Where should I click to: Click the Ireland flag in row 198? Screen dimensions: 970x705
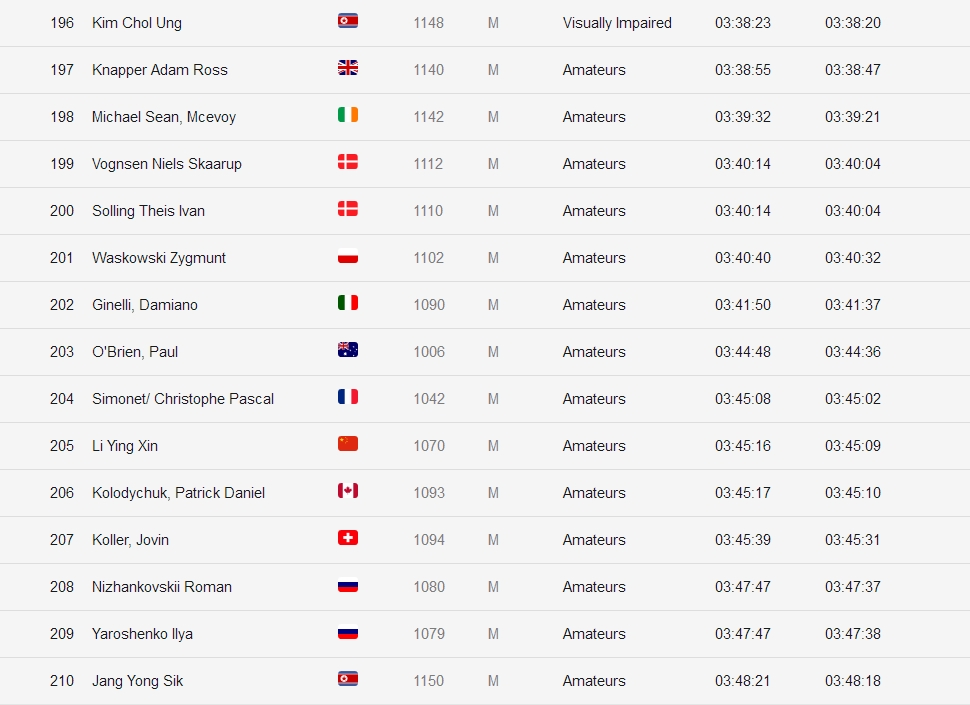click(x=348, y=115)
